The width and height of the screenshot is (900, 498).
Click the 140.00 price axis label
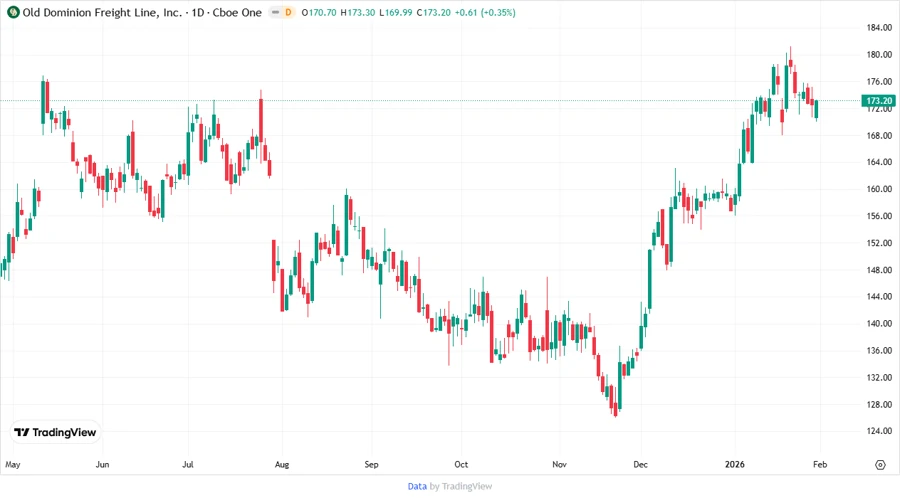point(879,323)
